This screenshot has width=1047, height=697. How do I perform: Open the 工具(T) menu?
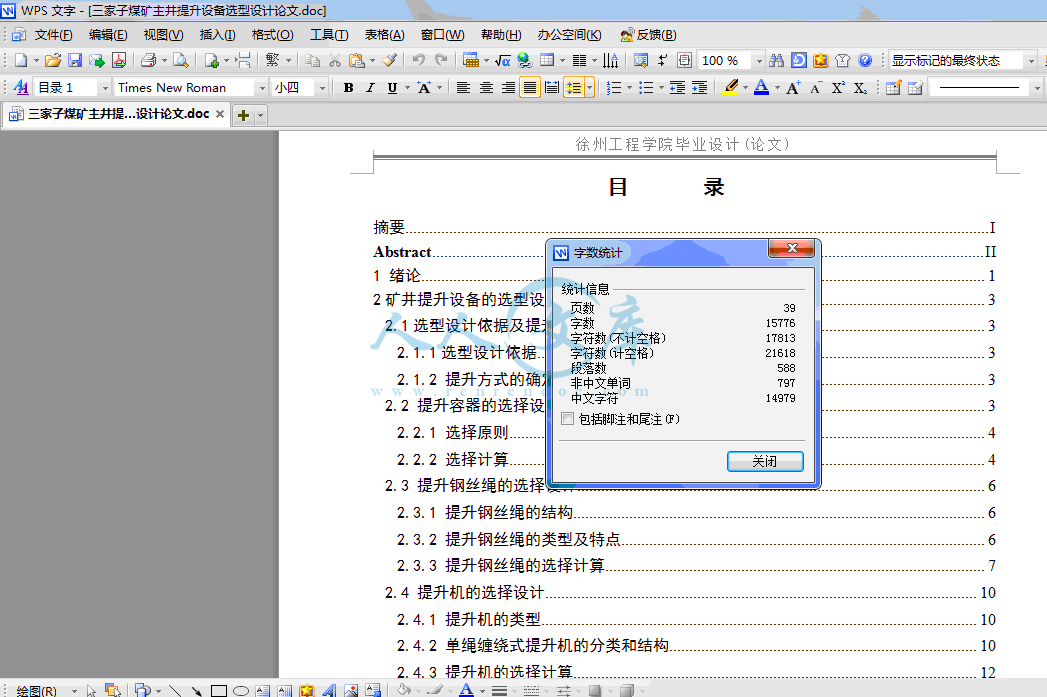coord(329,35)
